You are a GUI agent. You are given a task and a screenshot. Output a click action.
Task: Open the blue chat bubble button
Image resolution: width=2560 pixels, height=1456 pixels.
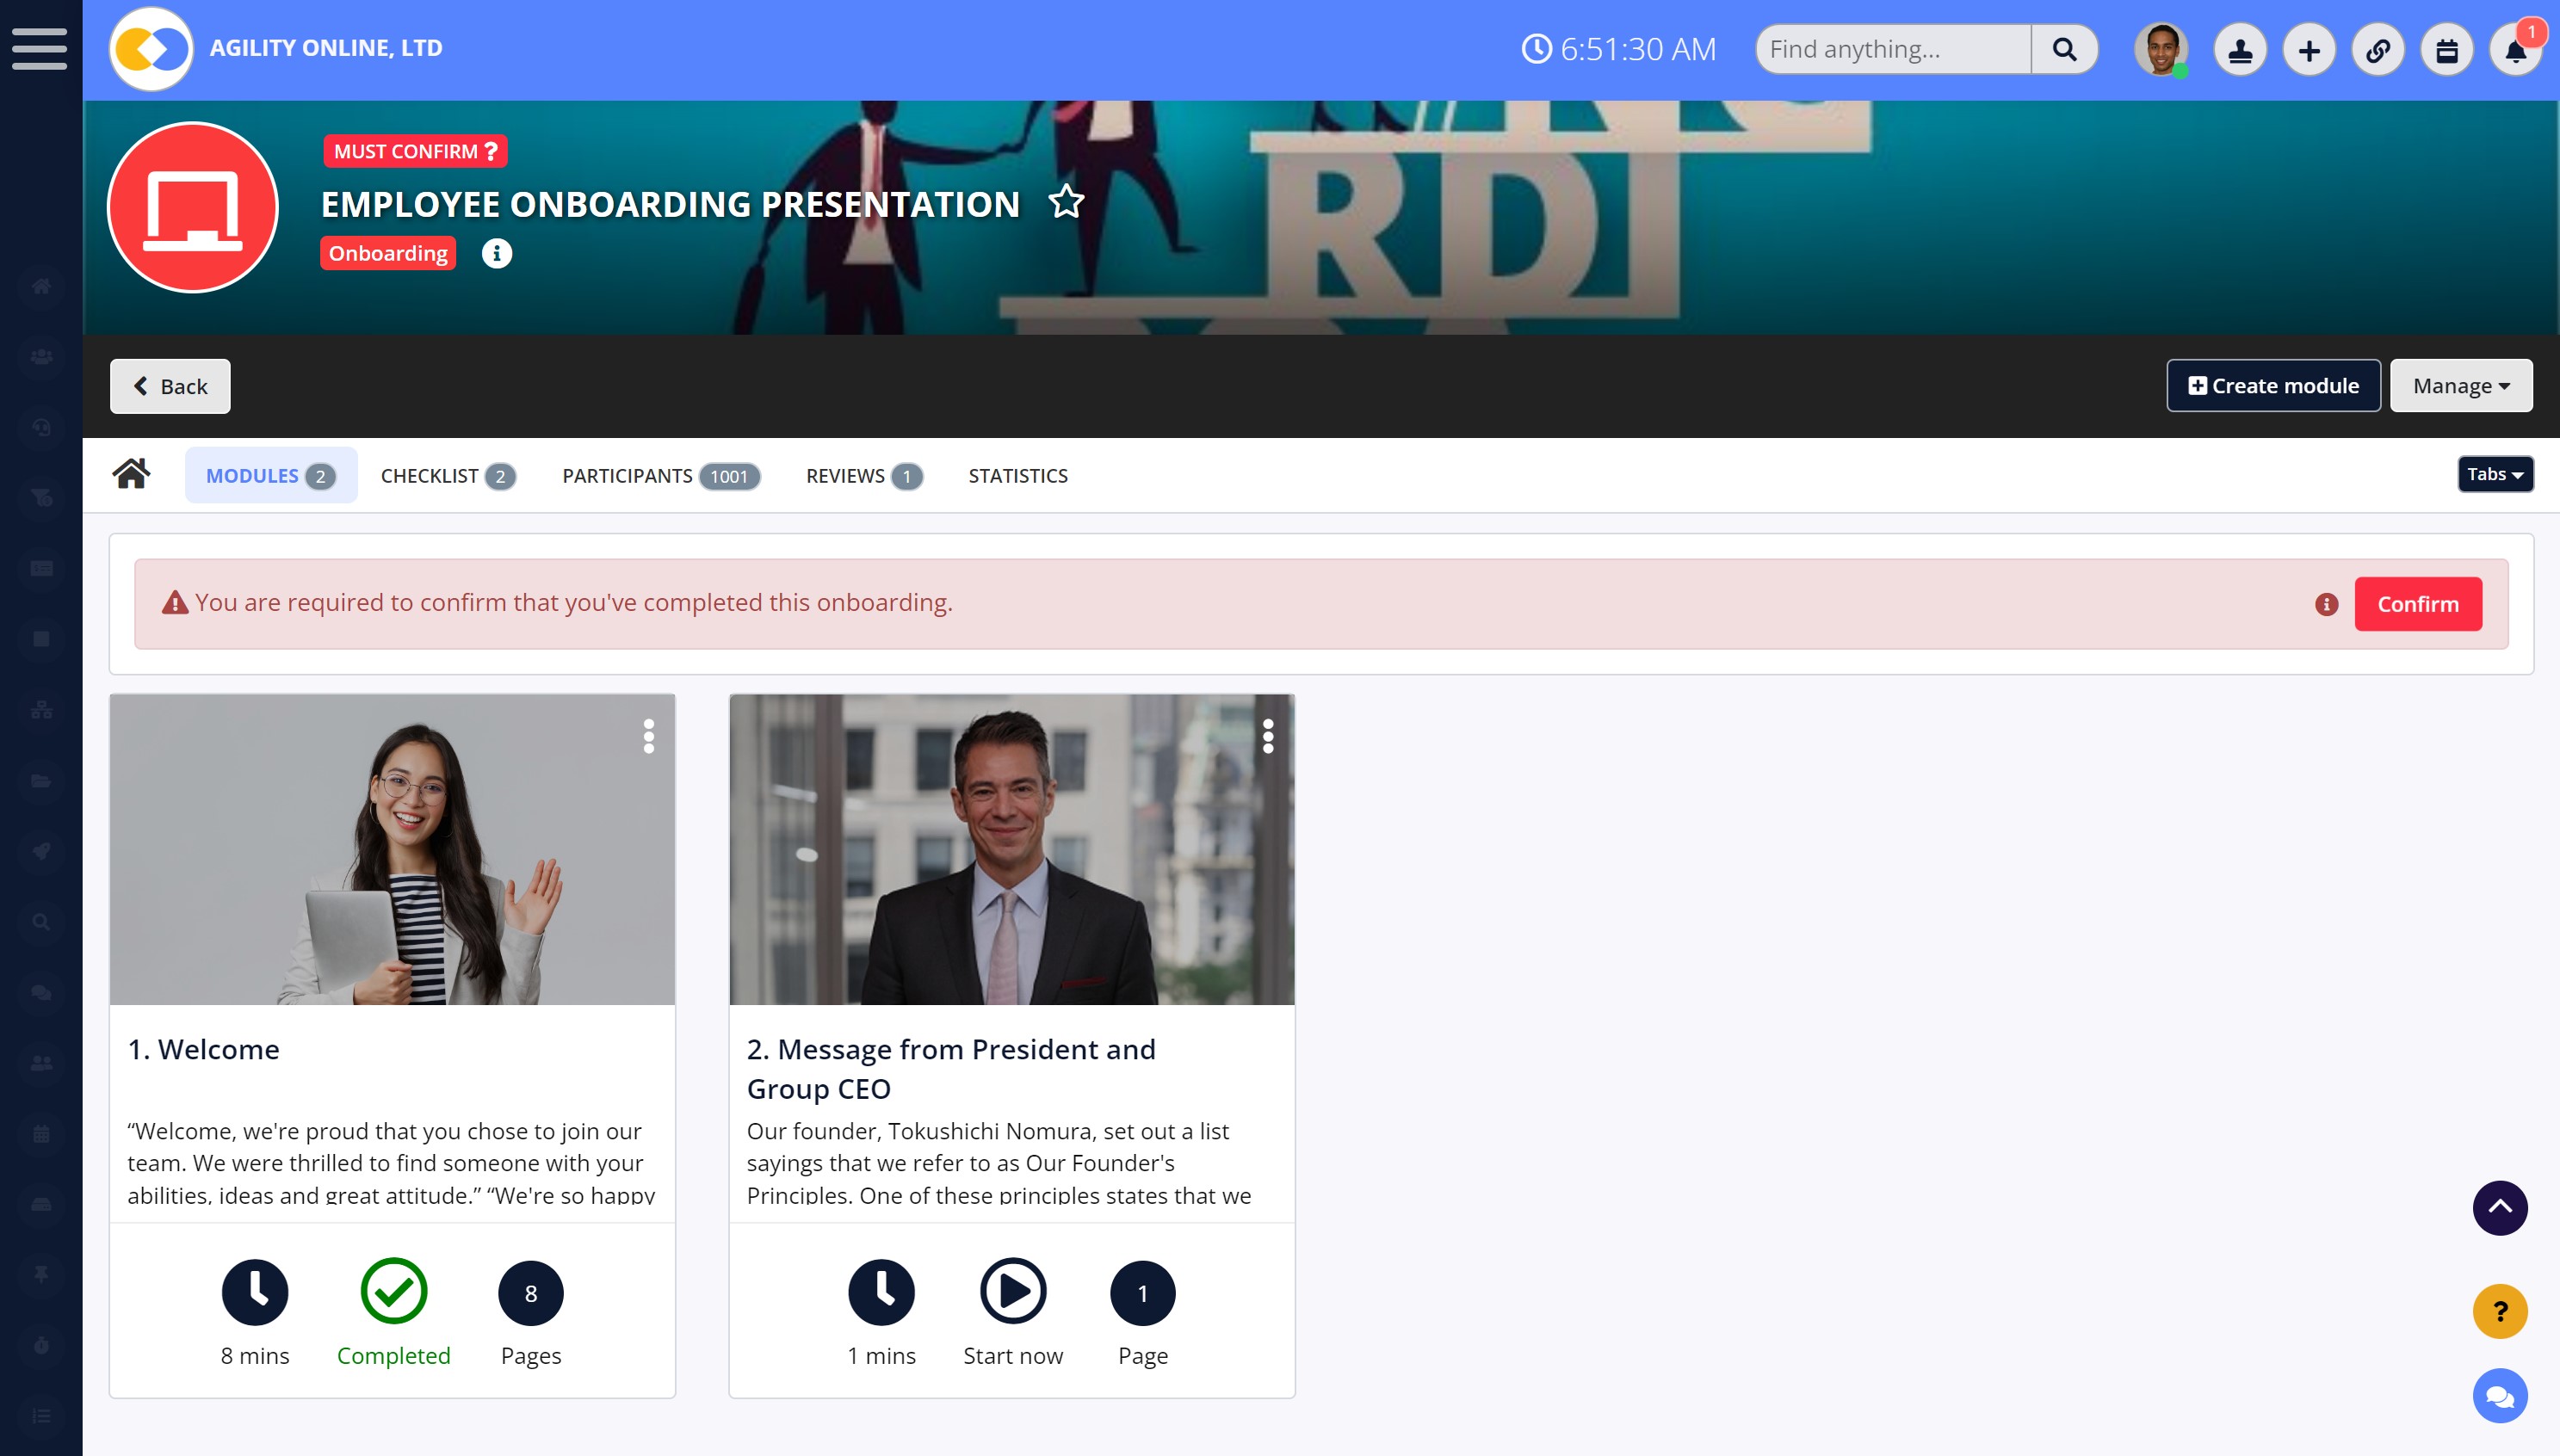pos(2499,1395)
